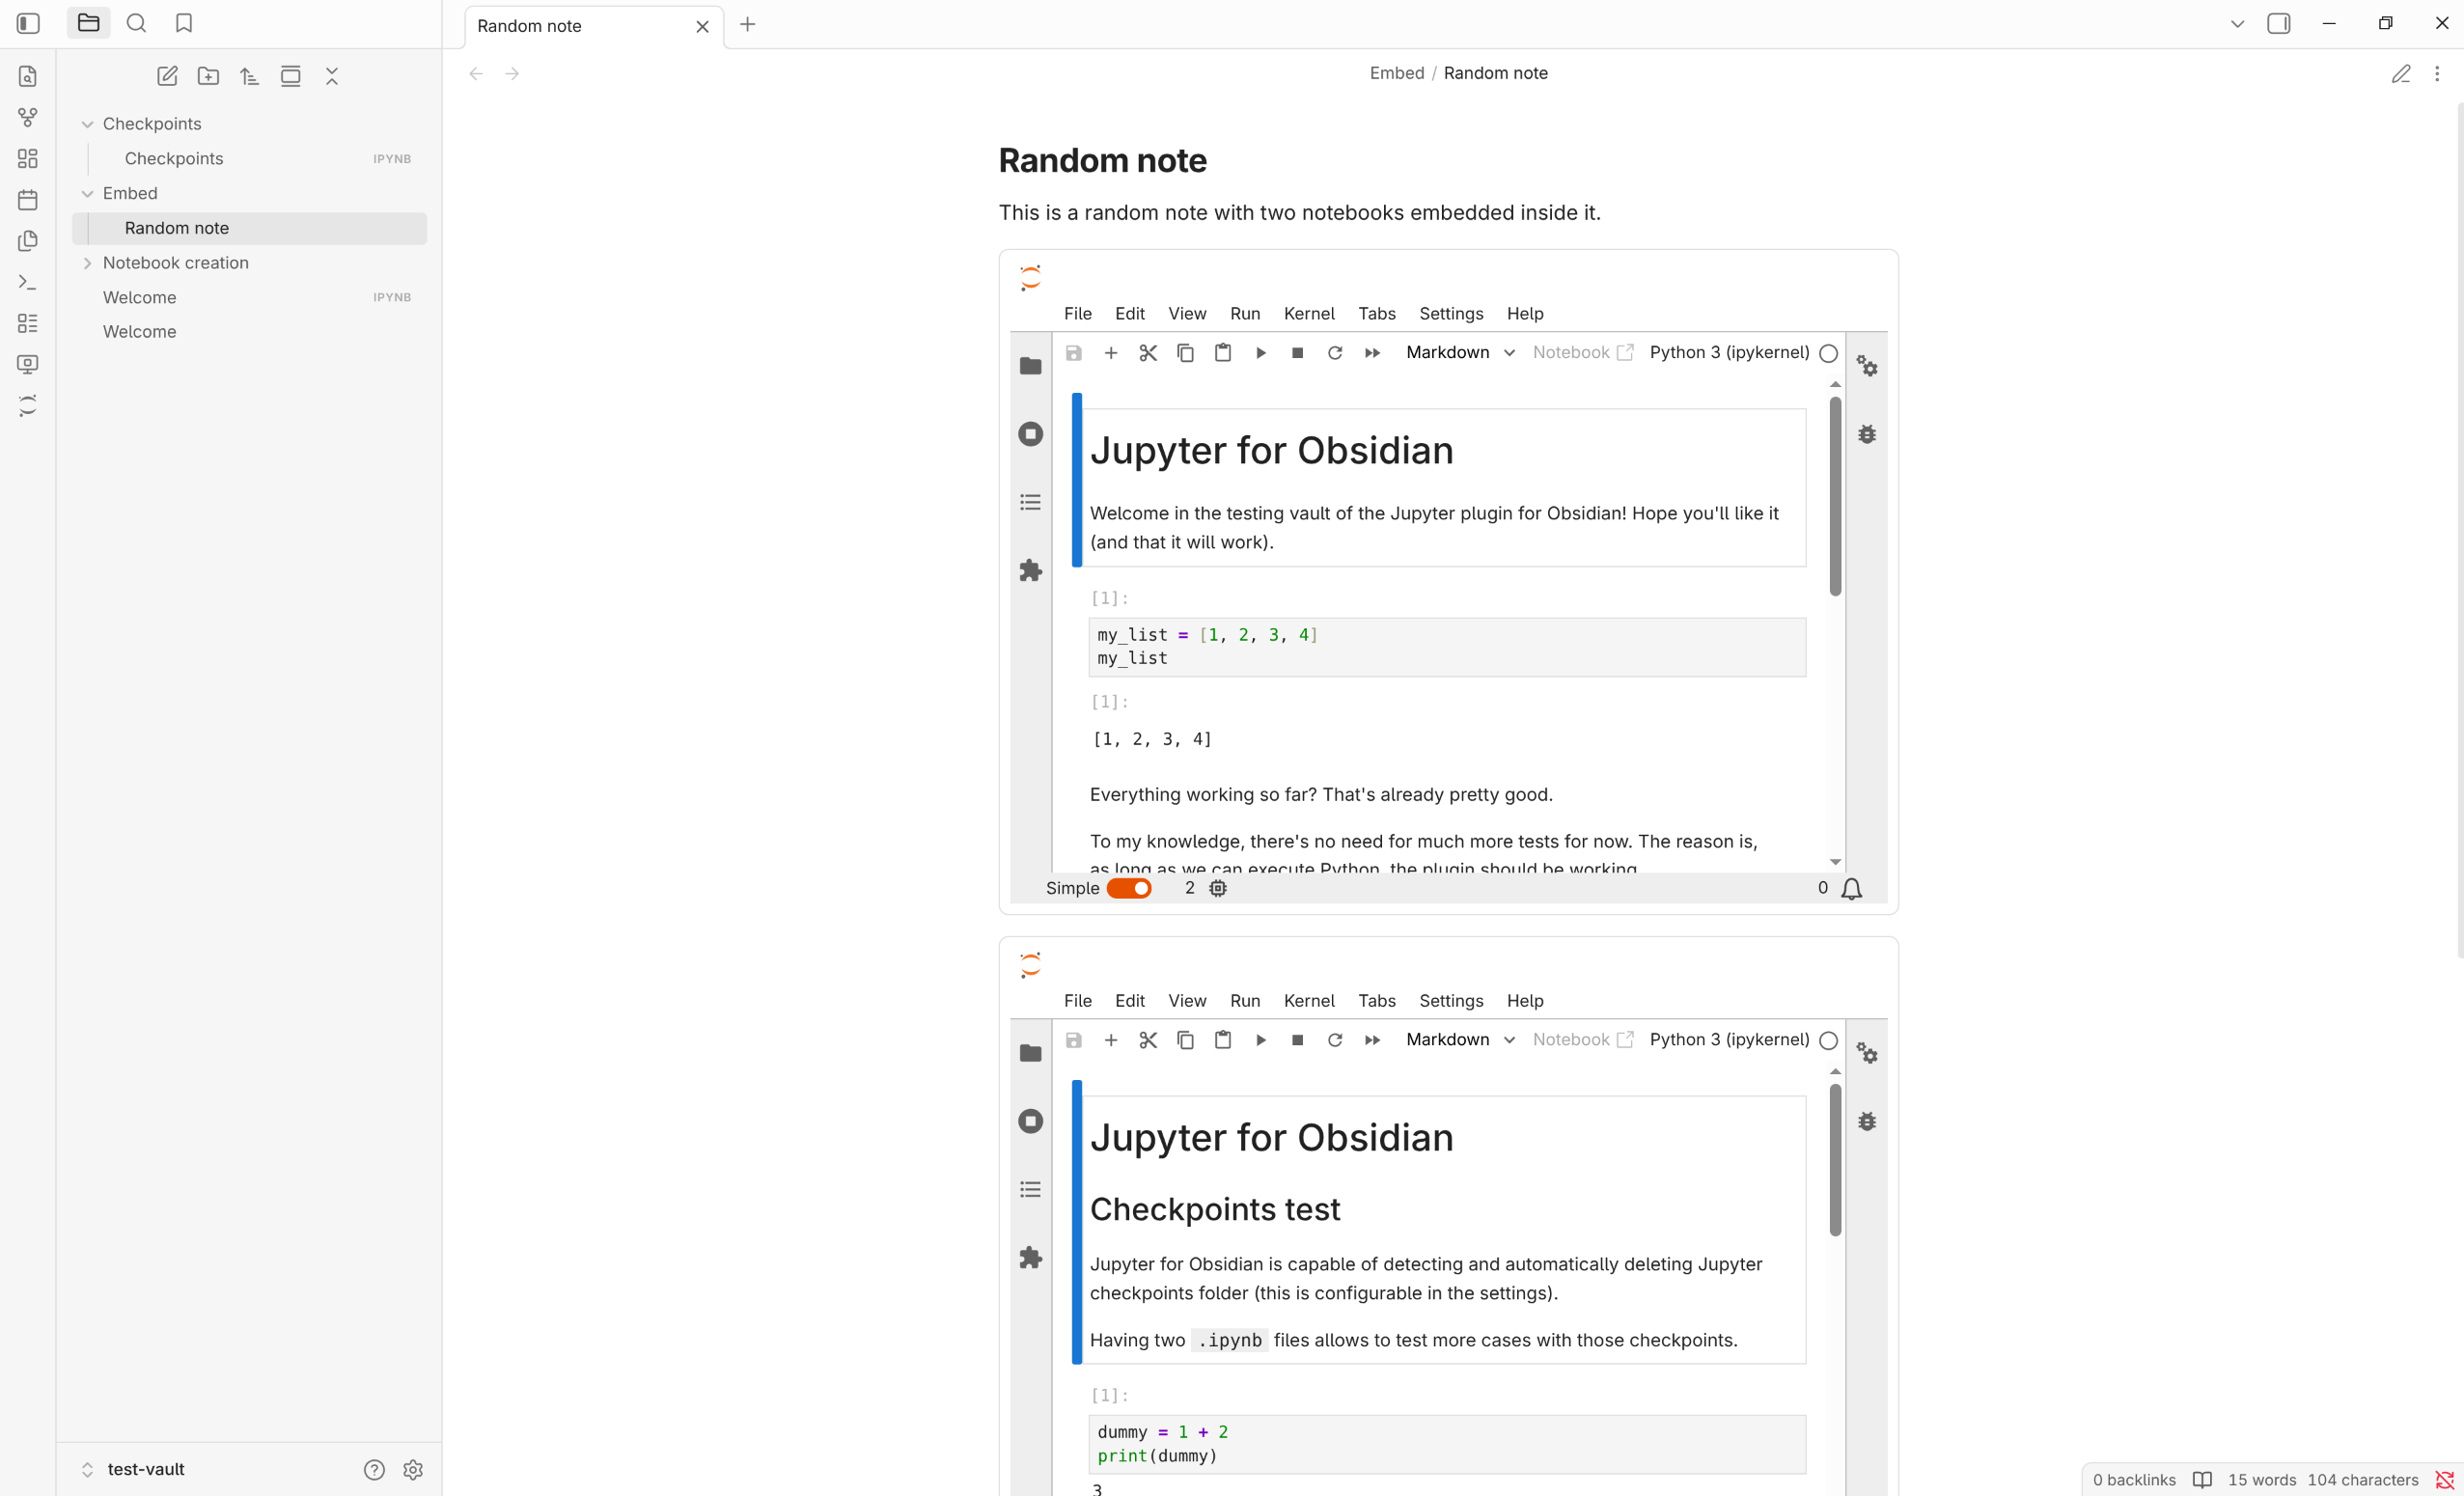Click the Jupyter ribbon icon in left bar
This screenshot has width=2464, height=1496.
coord(28,405)
